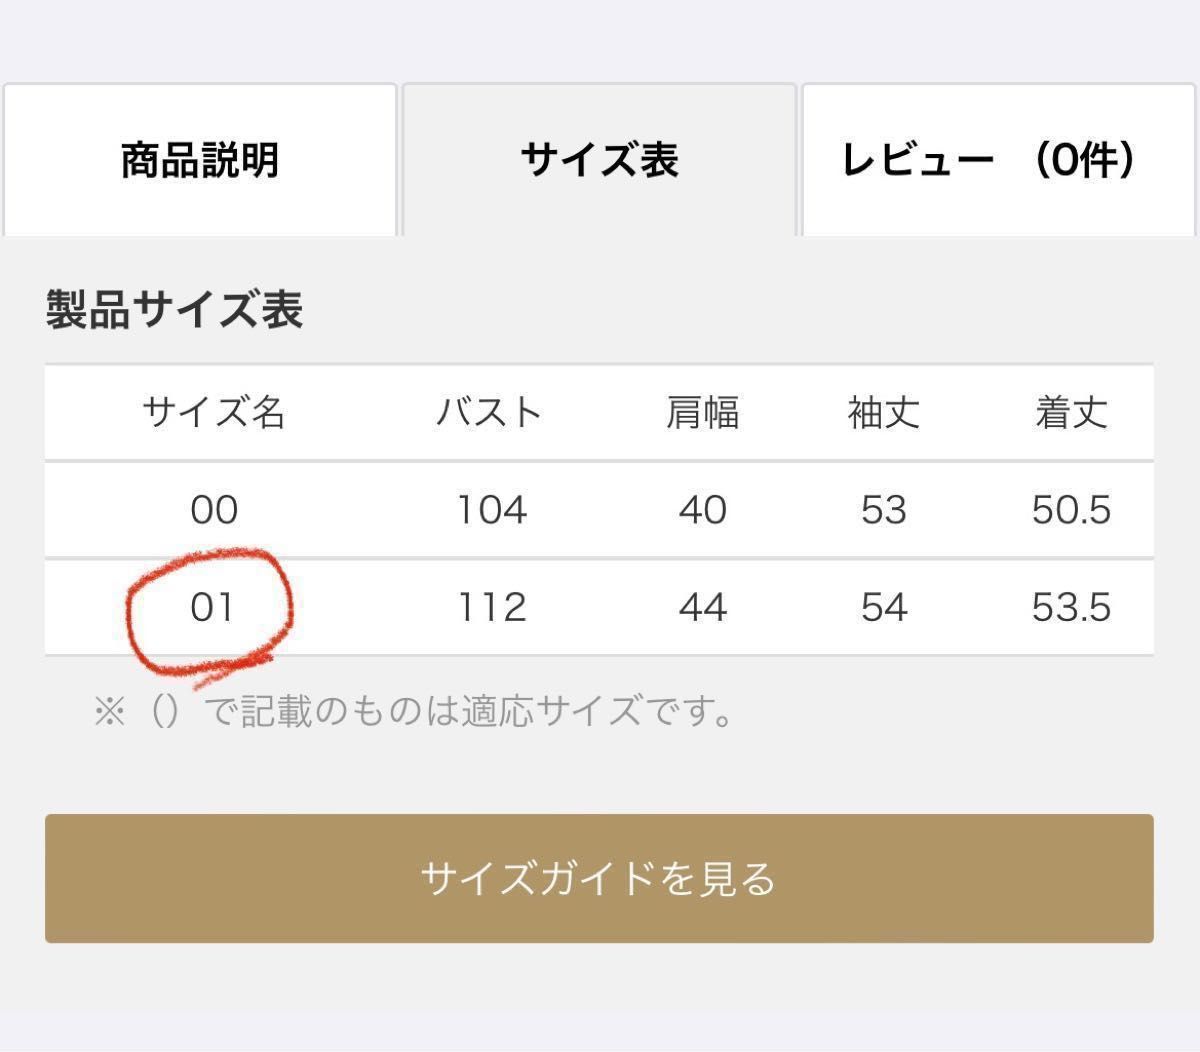The height and width of the screenshot is (1052, 1200).
Task: Open the 商品説明 tab
Action: (x=200, y=160)
